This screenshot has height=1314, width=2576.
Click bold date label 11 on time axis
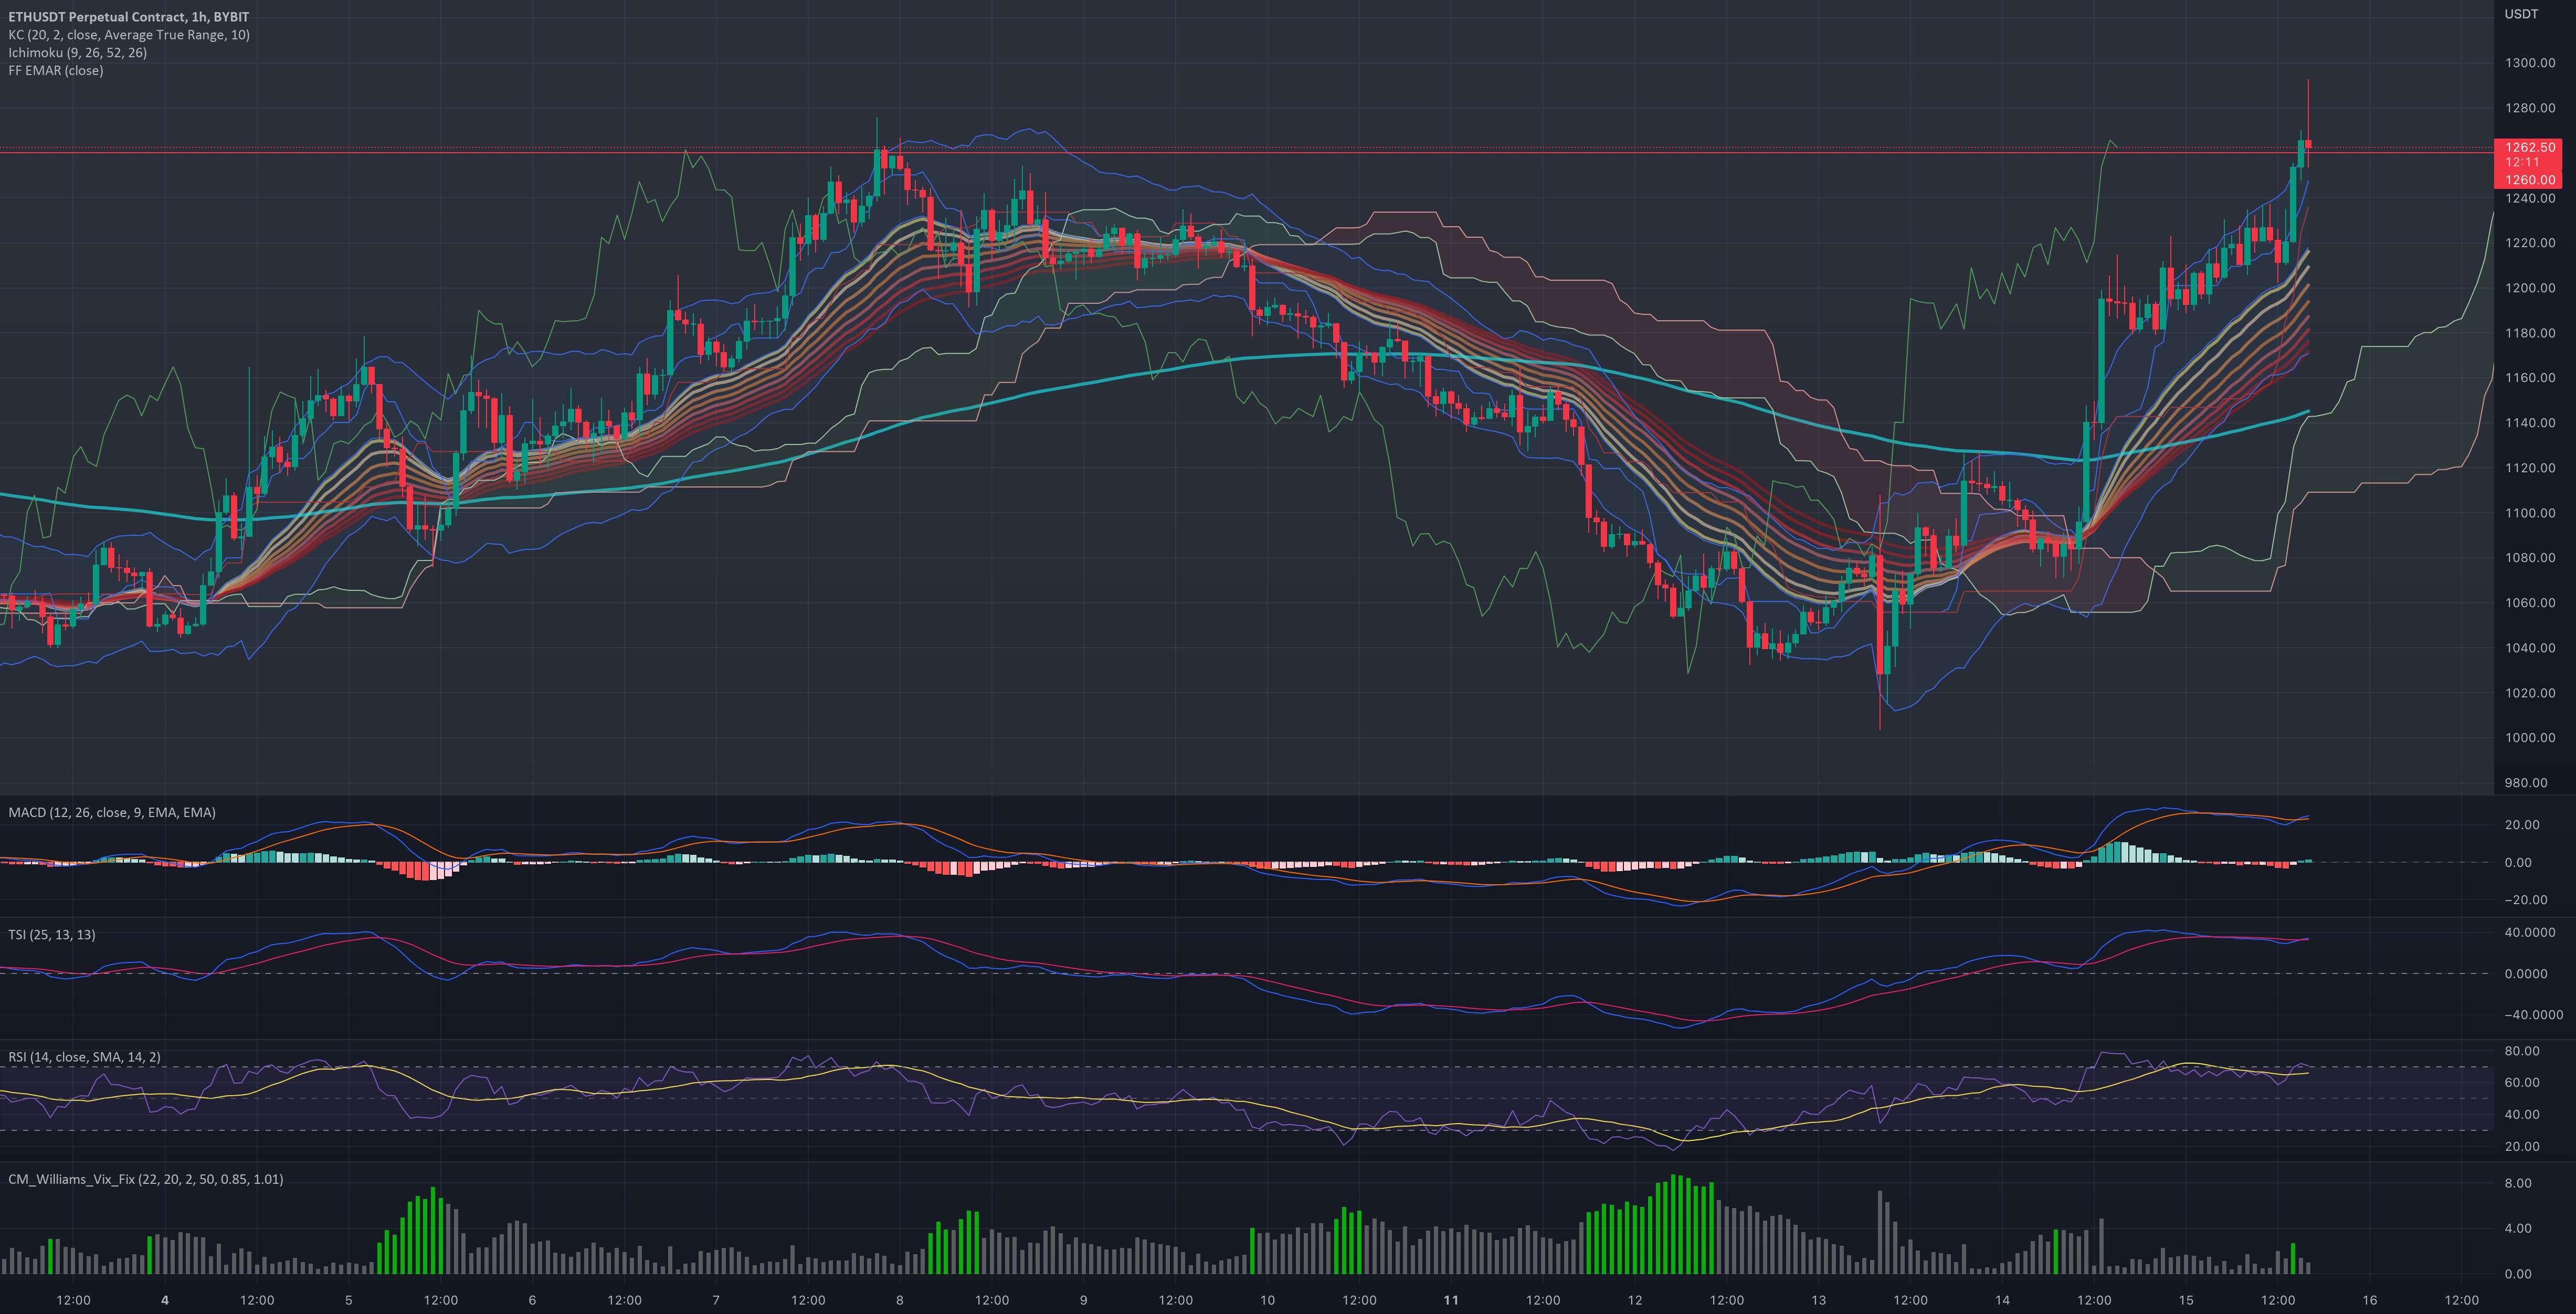point(1451,1301)
